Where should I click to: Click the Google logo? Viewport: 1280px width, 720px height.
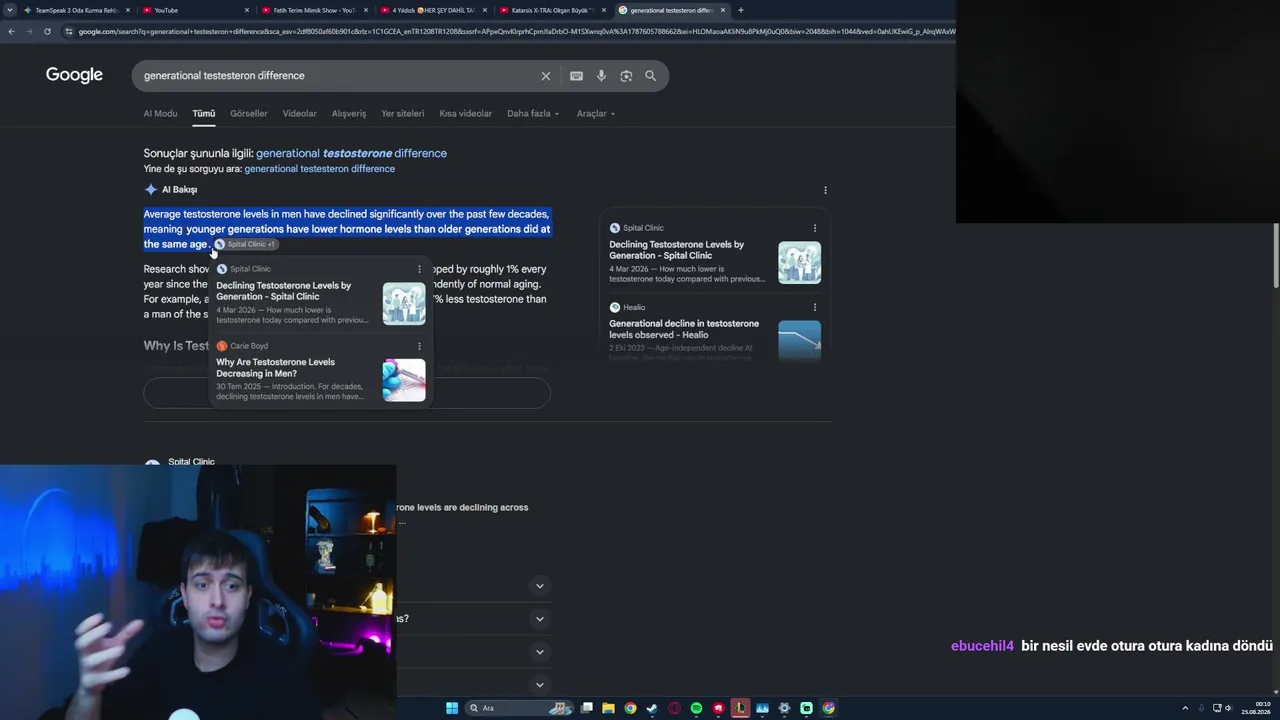tap(74, 75)
